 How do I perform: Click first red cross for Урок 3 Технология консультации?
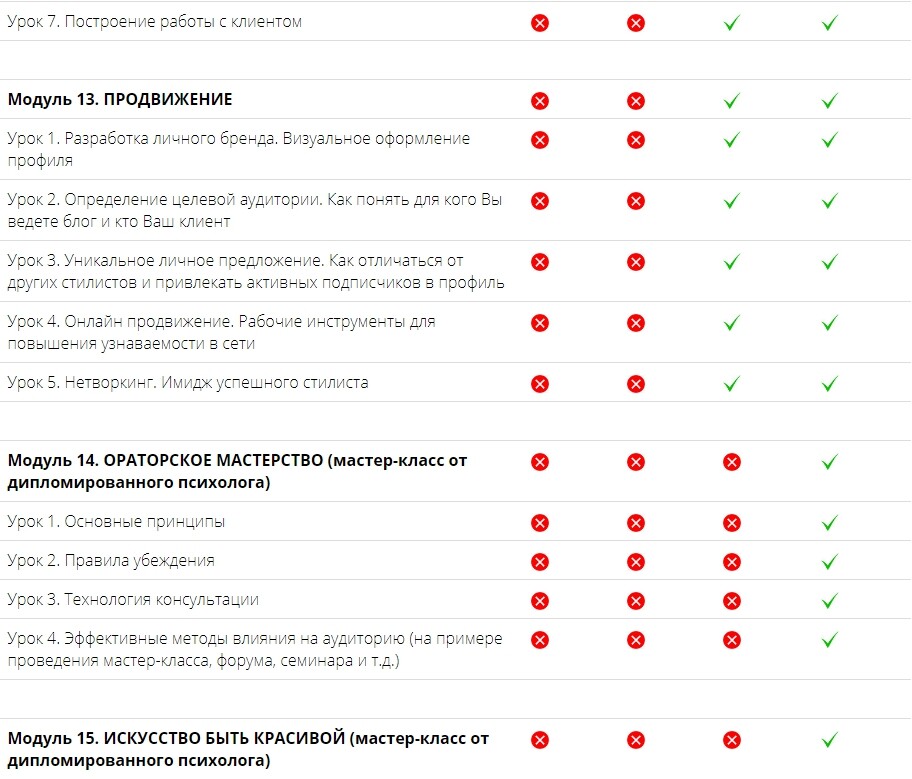(540, 601)
